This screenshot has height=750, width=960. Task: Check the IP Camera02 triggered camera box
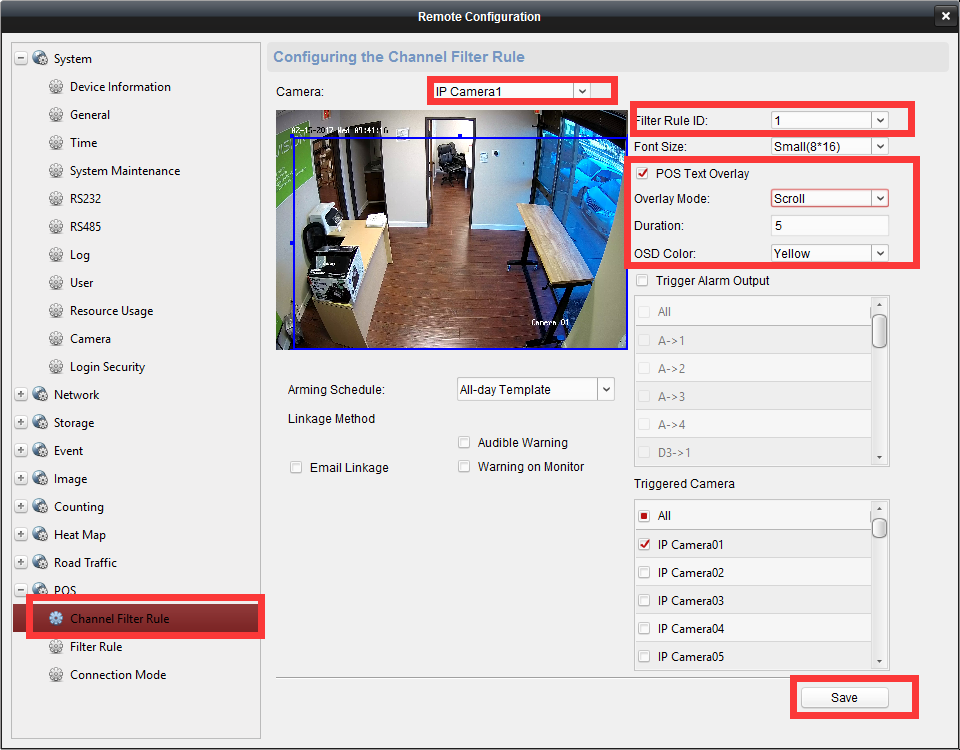coord(644,573)
